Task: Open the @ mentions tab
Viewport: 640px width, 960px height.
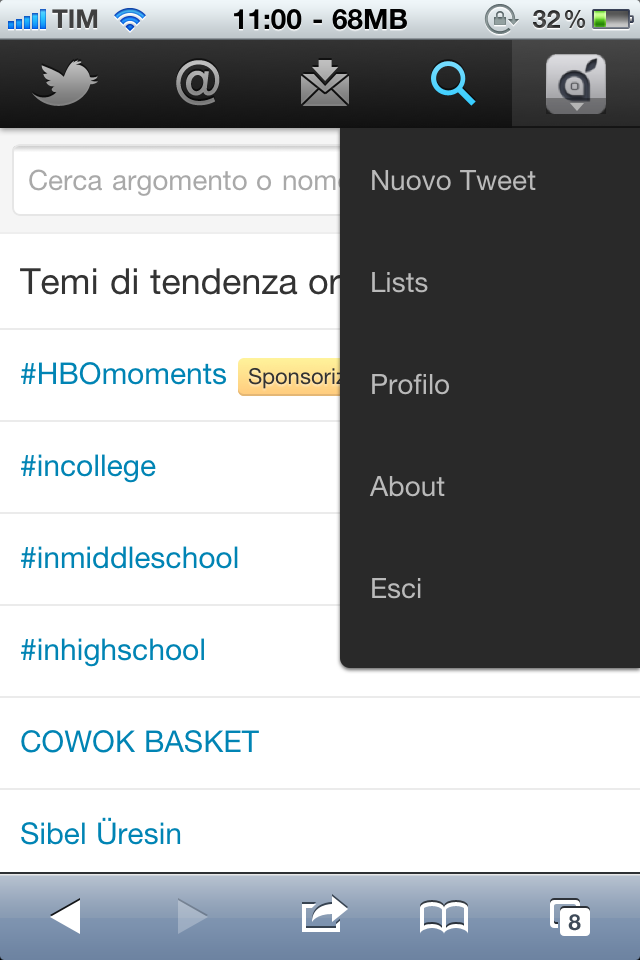Action: point(197,84)
